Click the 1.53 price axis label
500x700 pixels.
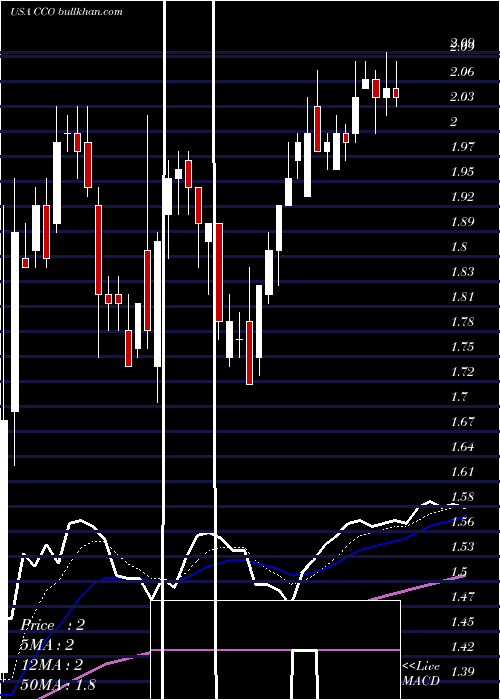462,546
